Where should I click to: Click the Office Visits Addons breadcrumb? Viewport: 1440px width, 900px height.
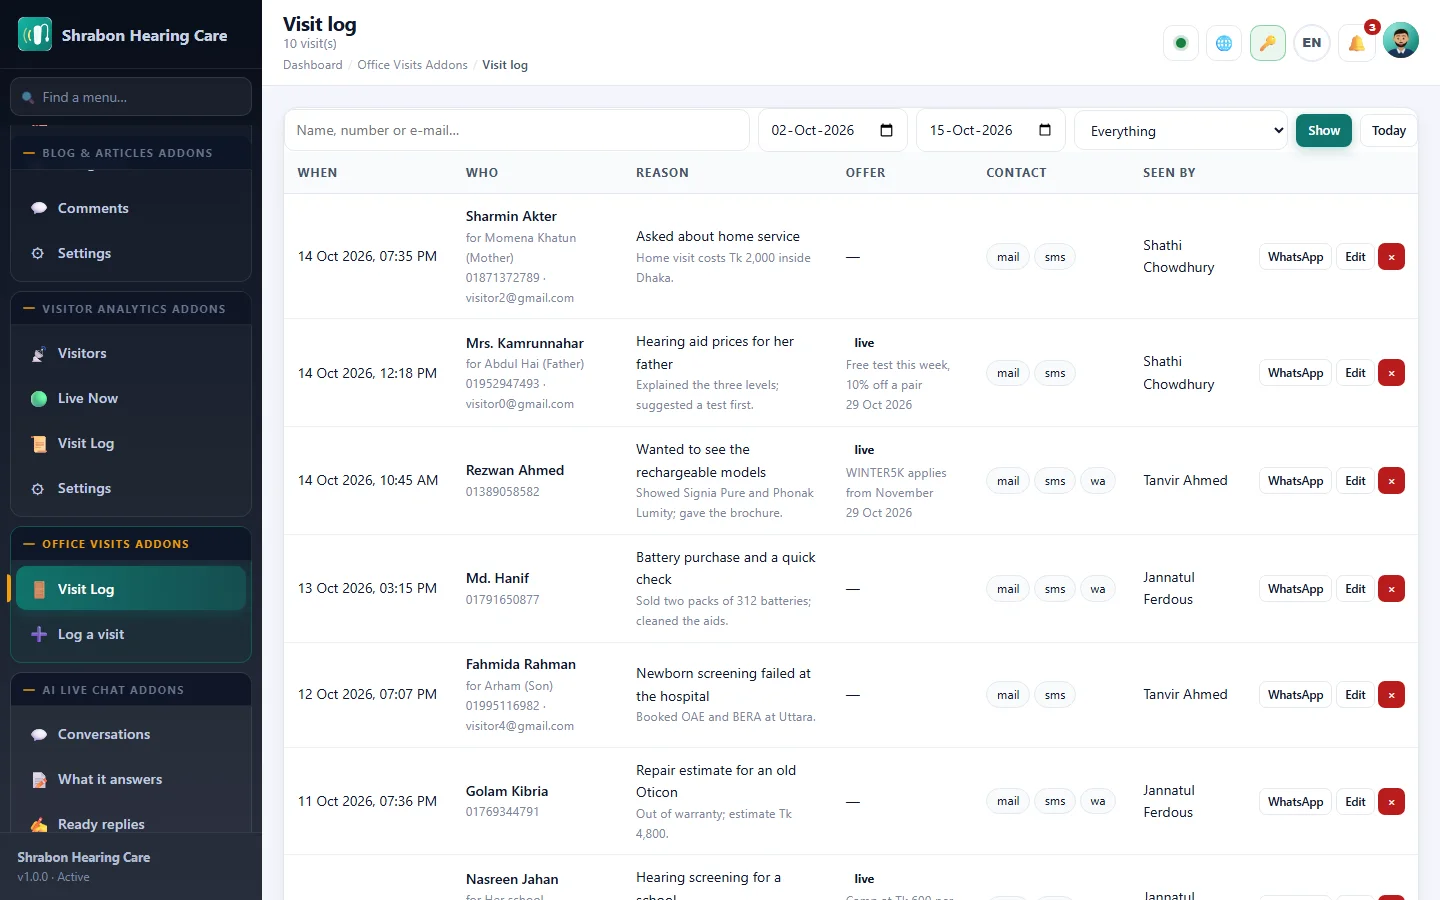click(x=412, y=65)
